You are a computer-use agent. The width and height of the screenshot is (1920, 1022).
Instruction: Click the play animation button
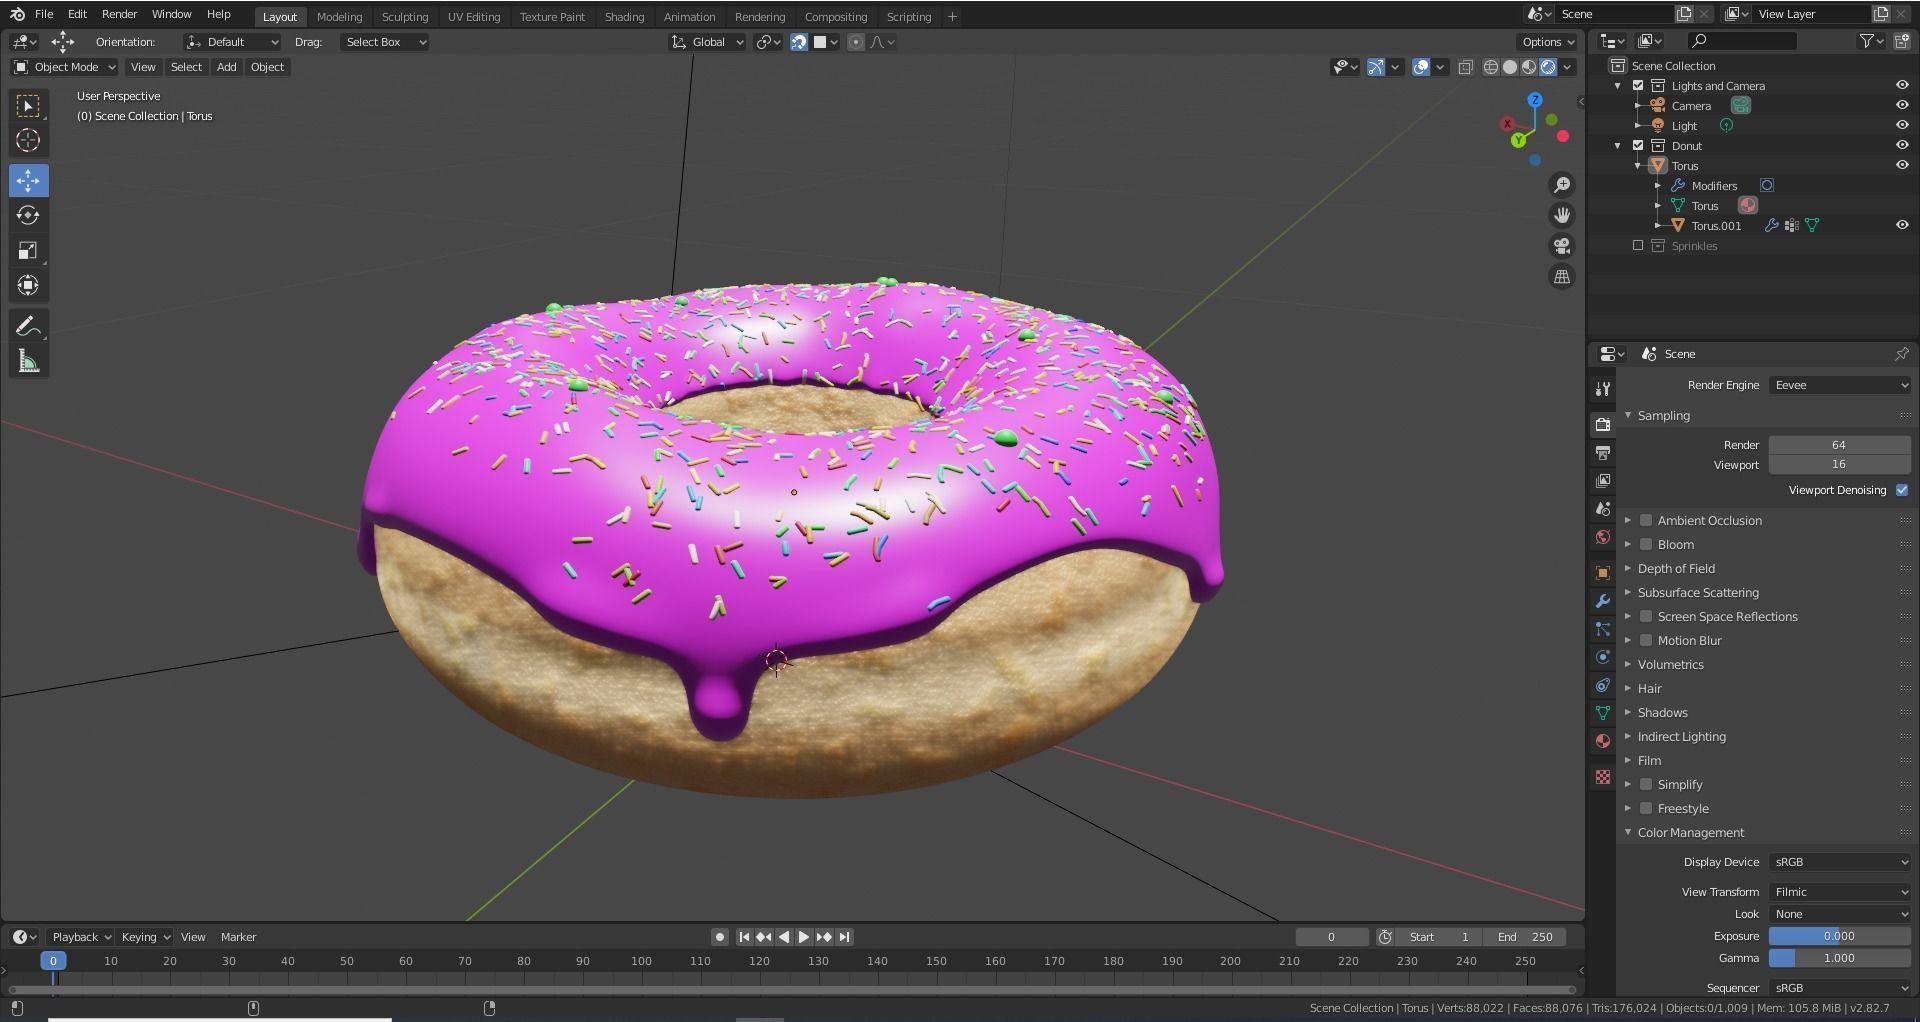(804, 937)
